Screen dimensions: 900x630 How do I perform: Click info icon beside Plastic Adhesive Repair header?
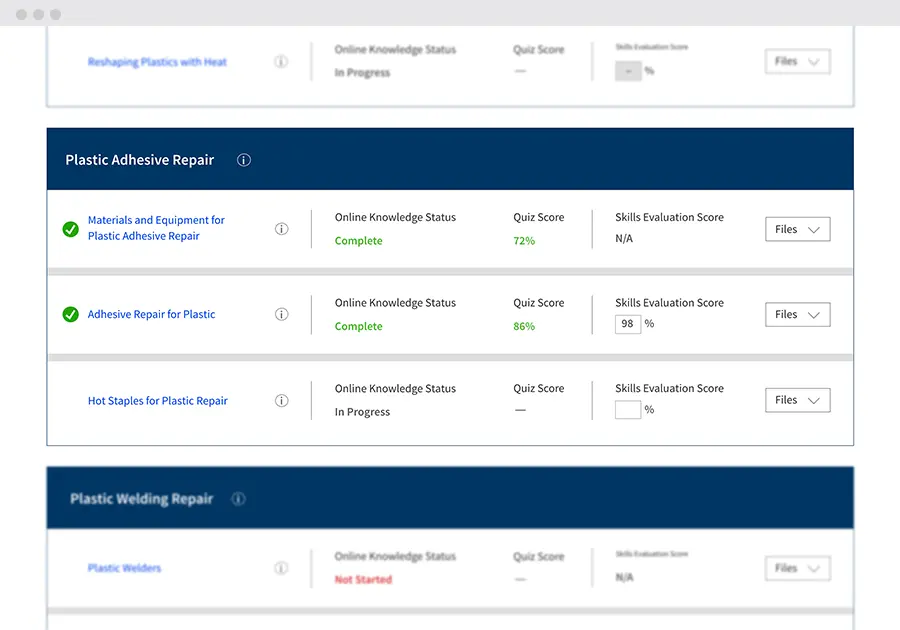point(244,160)
